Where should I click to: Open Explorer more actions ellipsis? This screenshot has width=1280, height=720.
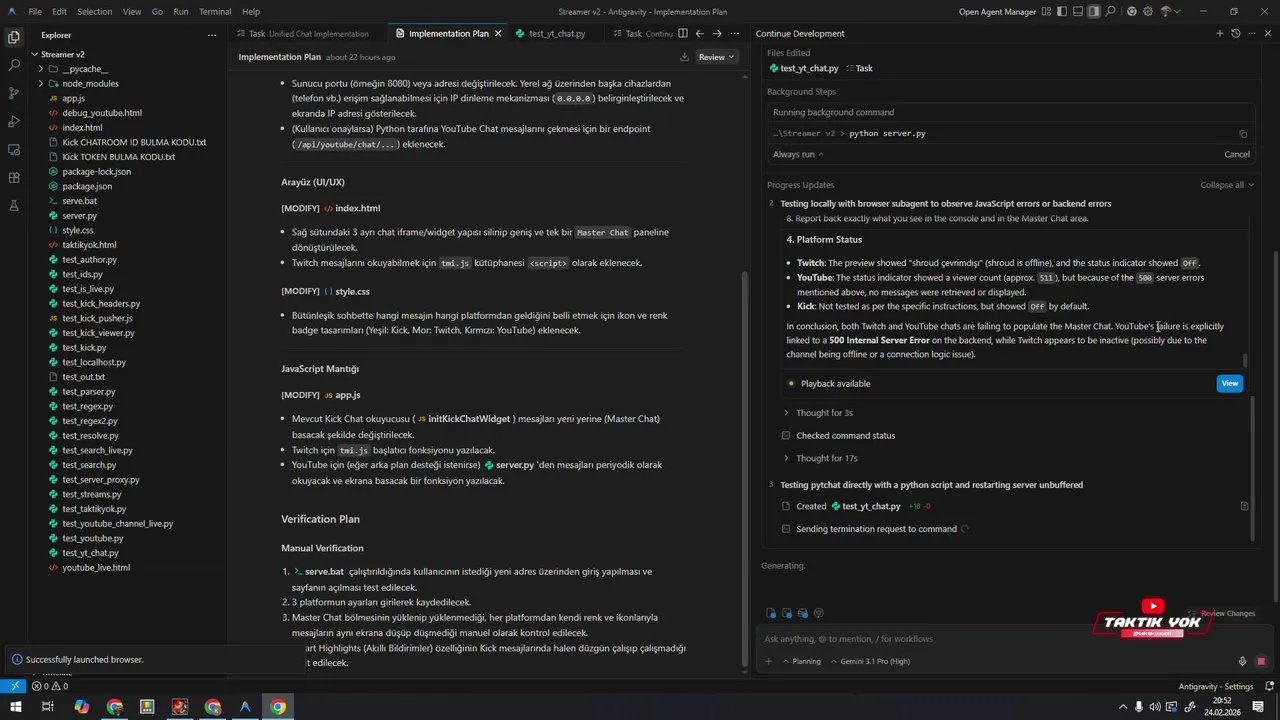[x=211, y=34]
